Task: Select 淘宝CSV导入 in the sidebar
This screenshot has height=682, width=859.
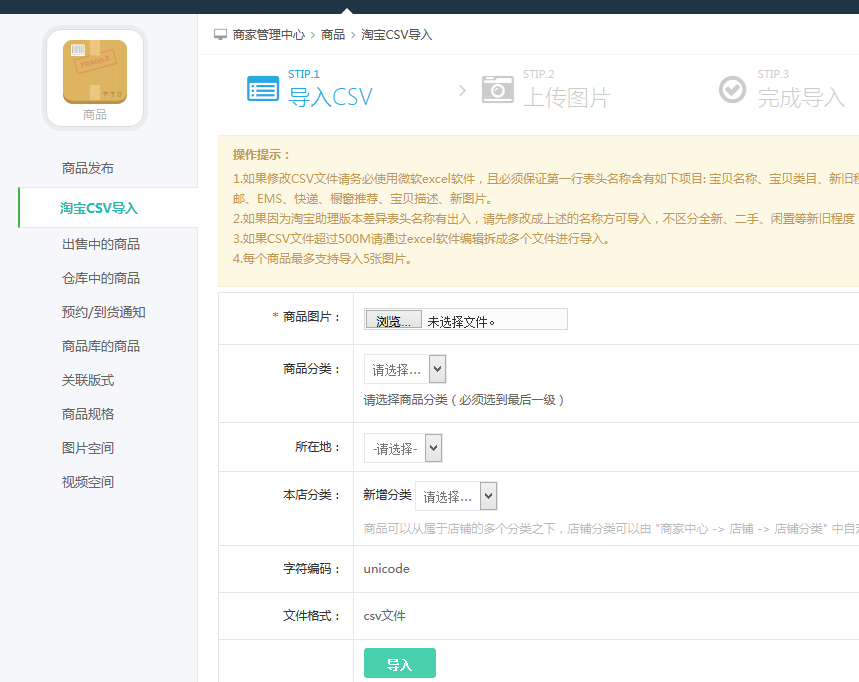Action: pyautogui.click(x=99, y=208)
